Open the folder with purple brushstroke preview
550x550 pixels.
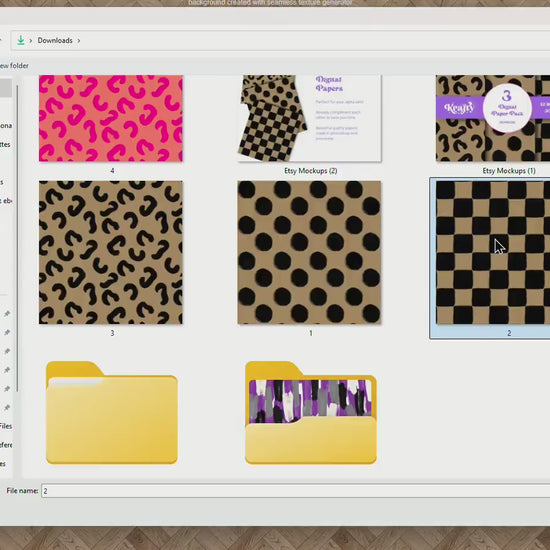(311, 412)
